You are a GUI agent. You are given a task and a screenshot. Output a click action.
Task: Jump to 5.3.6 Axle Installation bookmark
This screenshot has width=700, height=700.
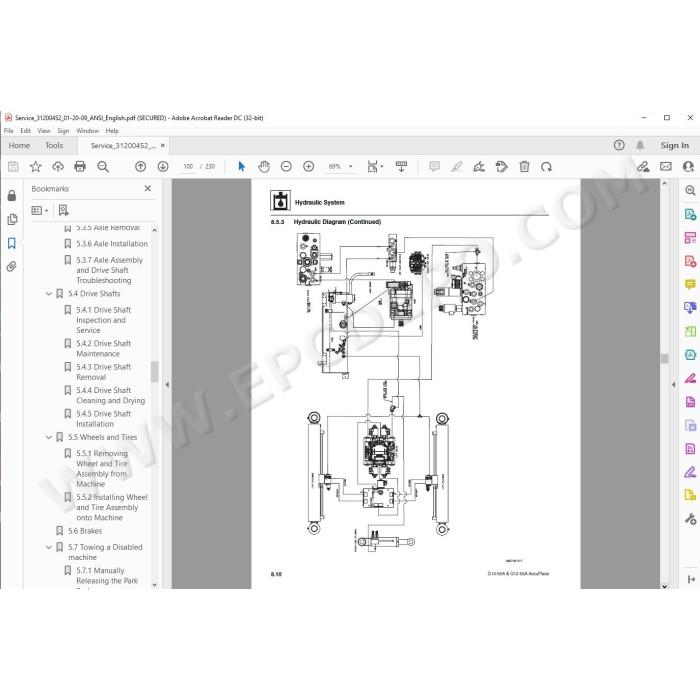point(112,244)
